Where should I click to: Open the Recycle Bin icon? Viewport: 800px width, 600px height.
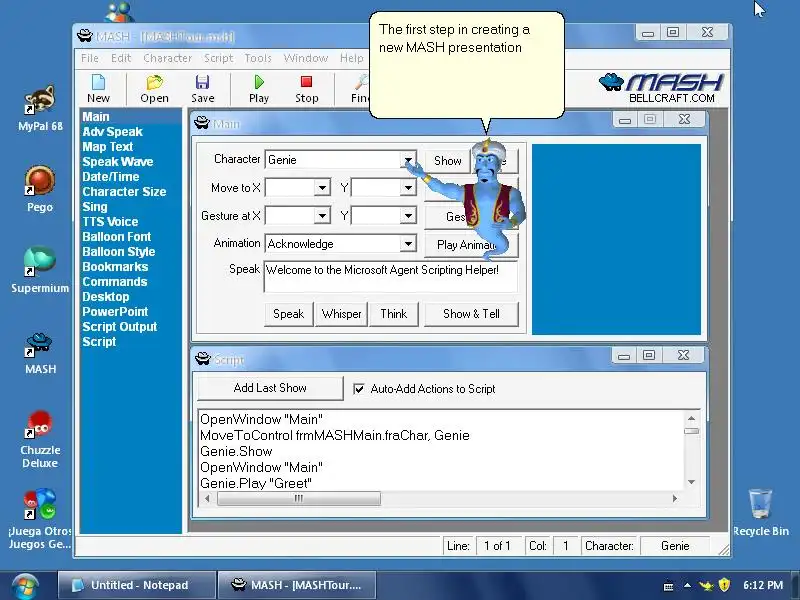(760, 512)
